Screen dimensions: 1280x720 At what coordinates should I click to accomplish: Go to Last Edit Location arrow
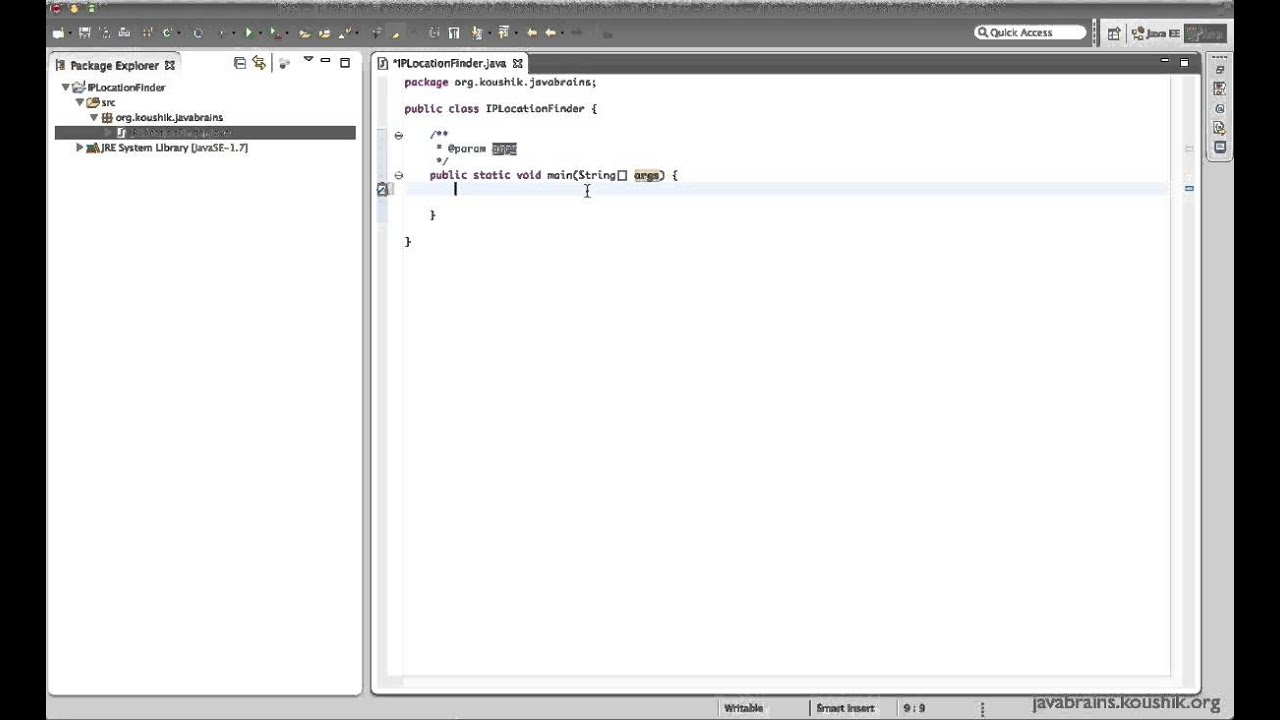tap(531, 33)
